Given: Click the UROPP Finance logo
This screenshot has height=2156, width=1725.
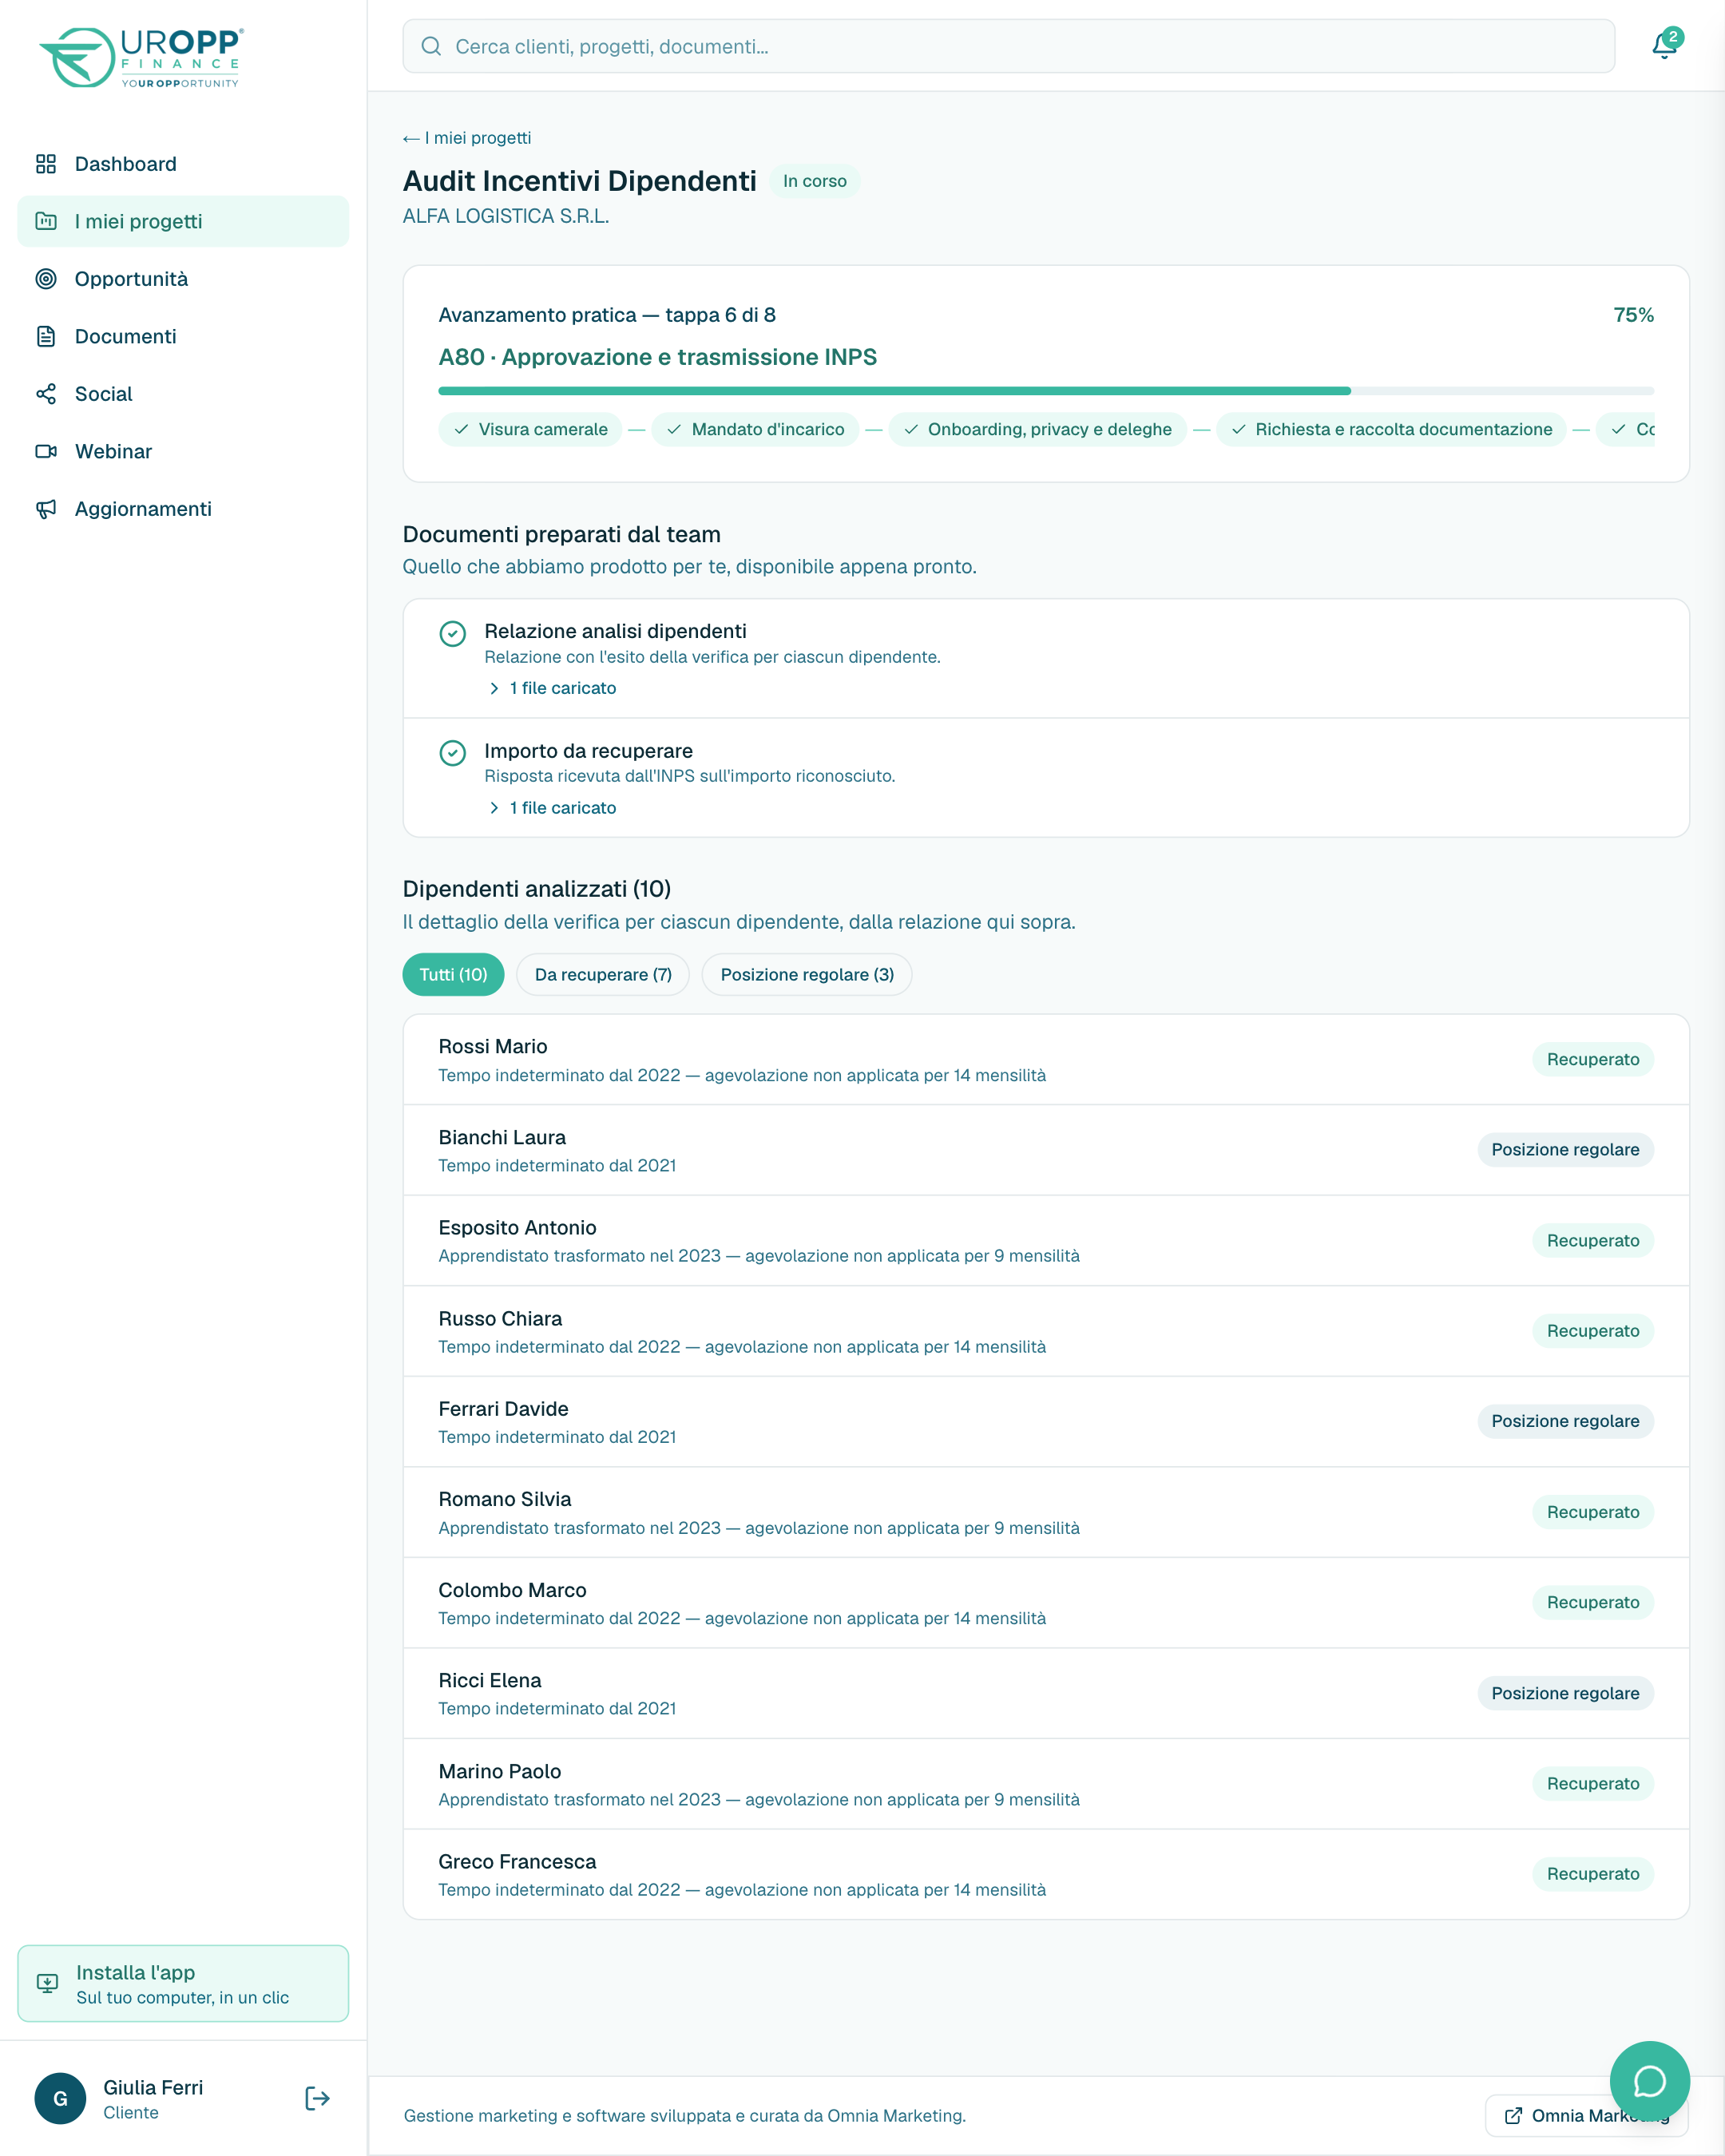Looking at the screenshot, I should click(x=141, y=58).
